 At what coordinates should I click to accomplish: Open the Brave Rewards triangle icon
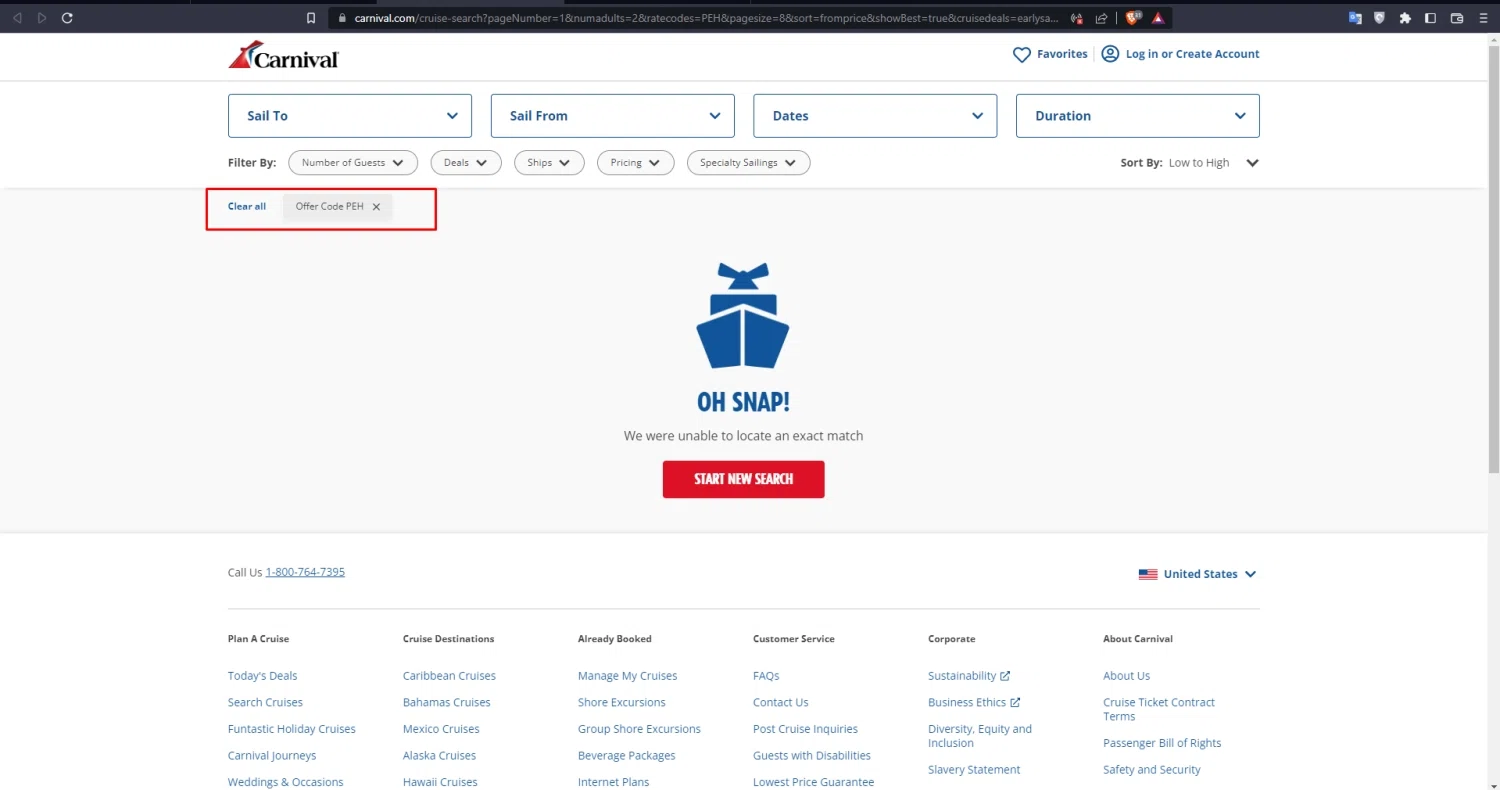point(1158,18)
